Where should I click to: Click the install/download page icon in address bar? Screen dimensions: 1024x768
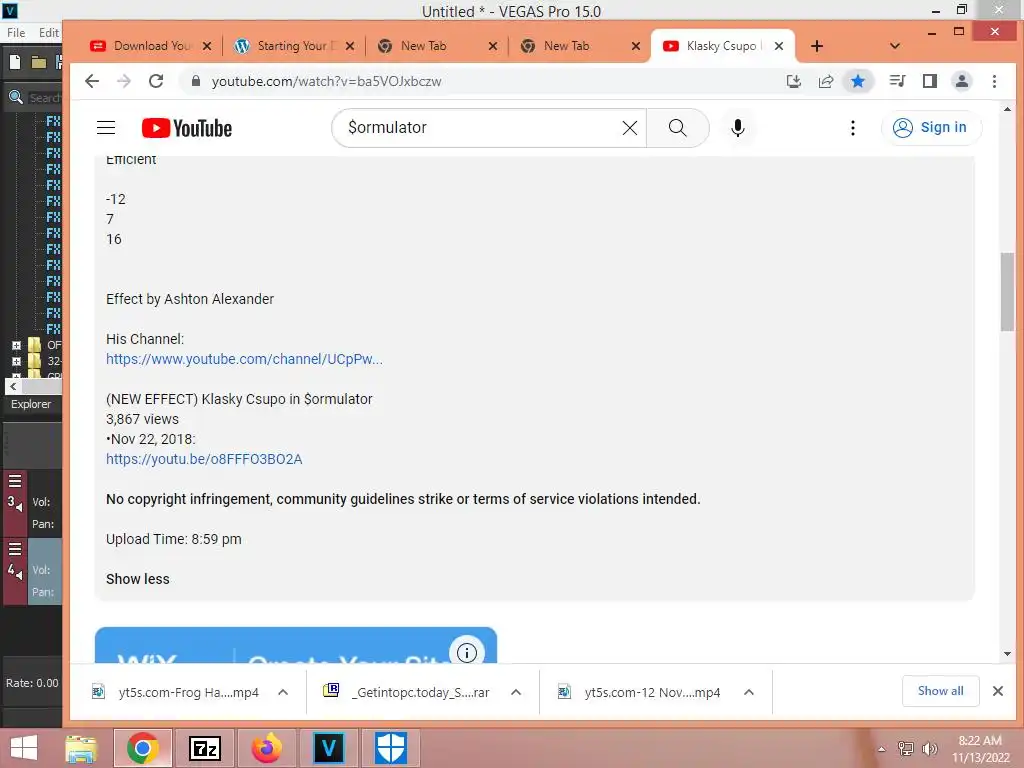pyautogui.click(x=793, y=81)
